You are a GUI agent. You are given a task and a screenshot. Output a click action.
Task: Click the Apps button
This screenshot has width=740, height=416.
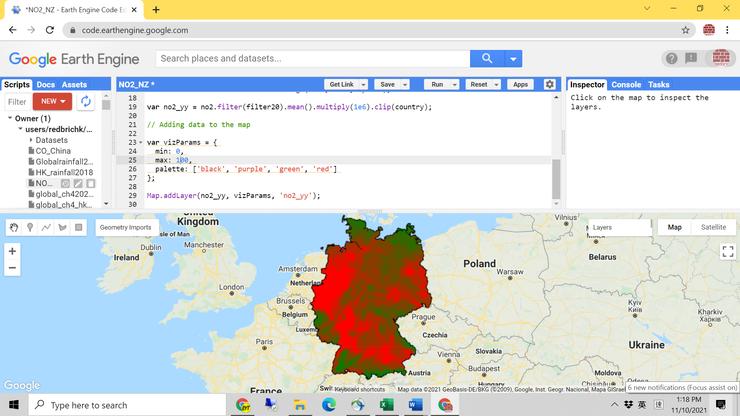coord(520,85)
